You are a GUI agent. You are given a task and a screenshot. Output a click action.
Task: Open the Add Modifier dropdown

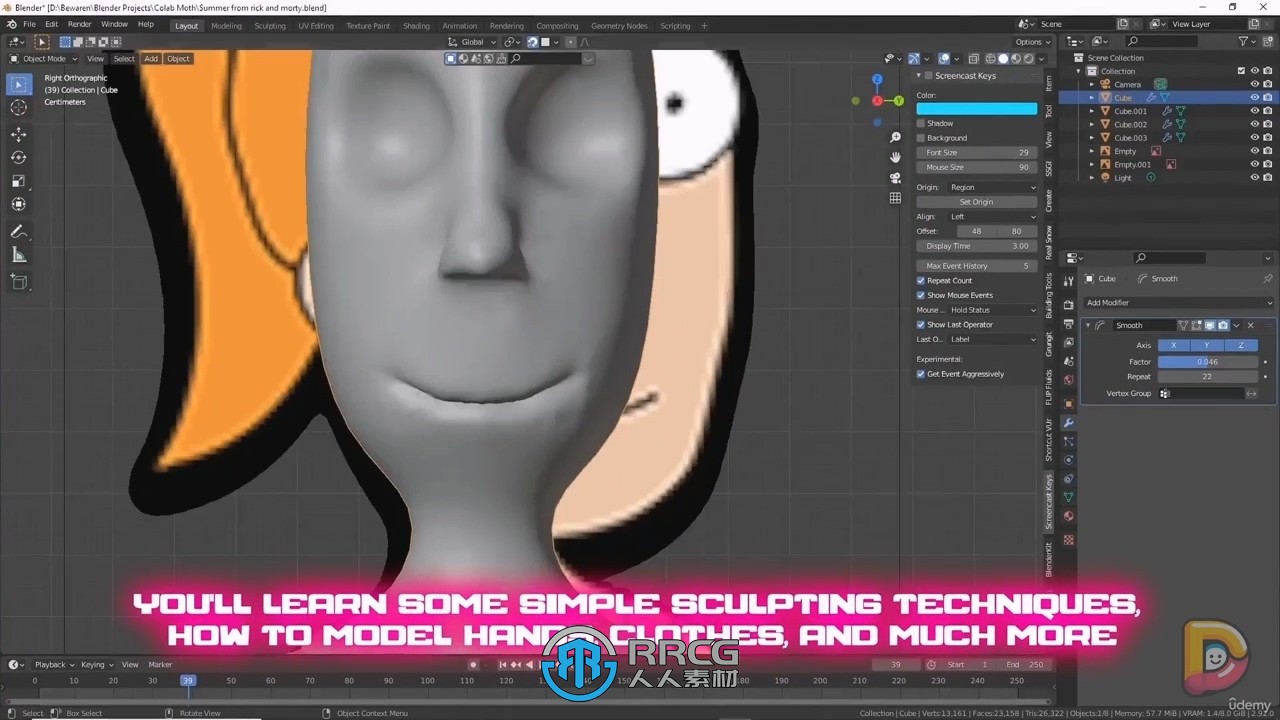tap(1179, 303)
